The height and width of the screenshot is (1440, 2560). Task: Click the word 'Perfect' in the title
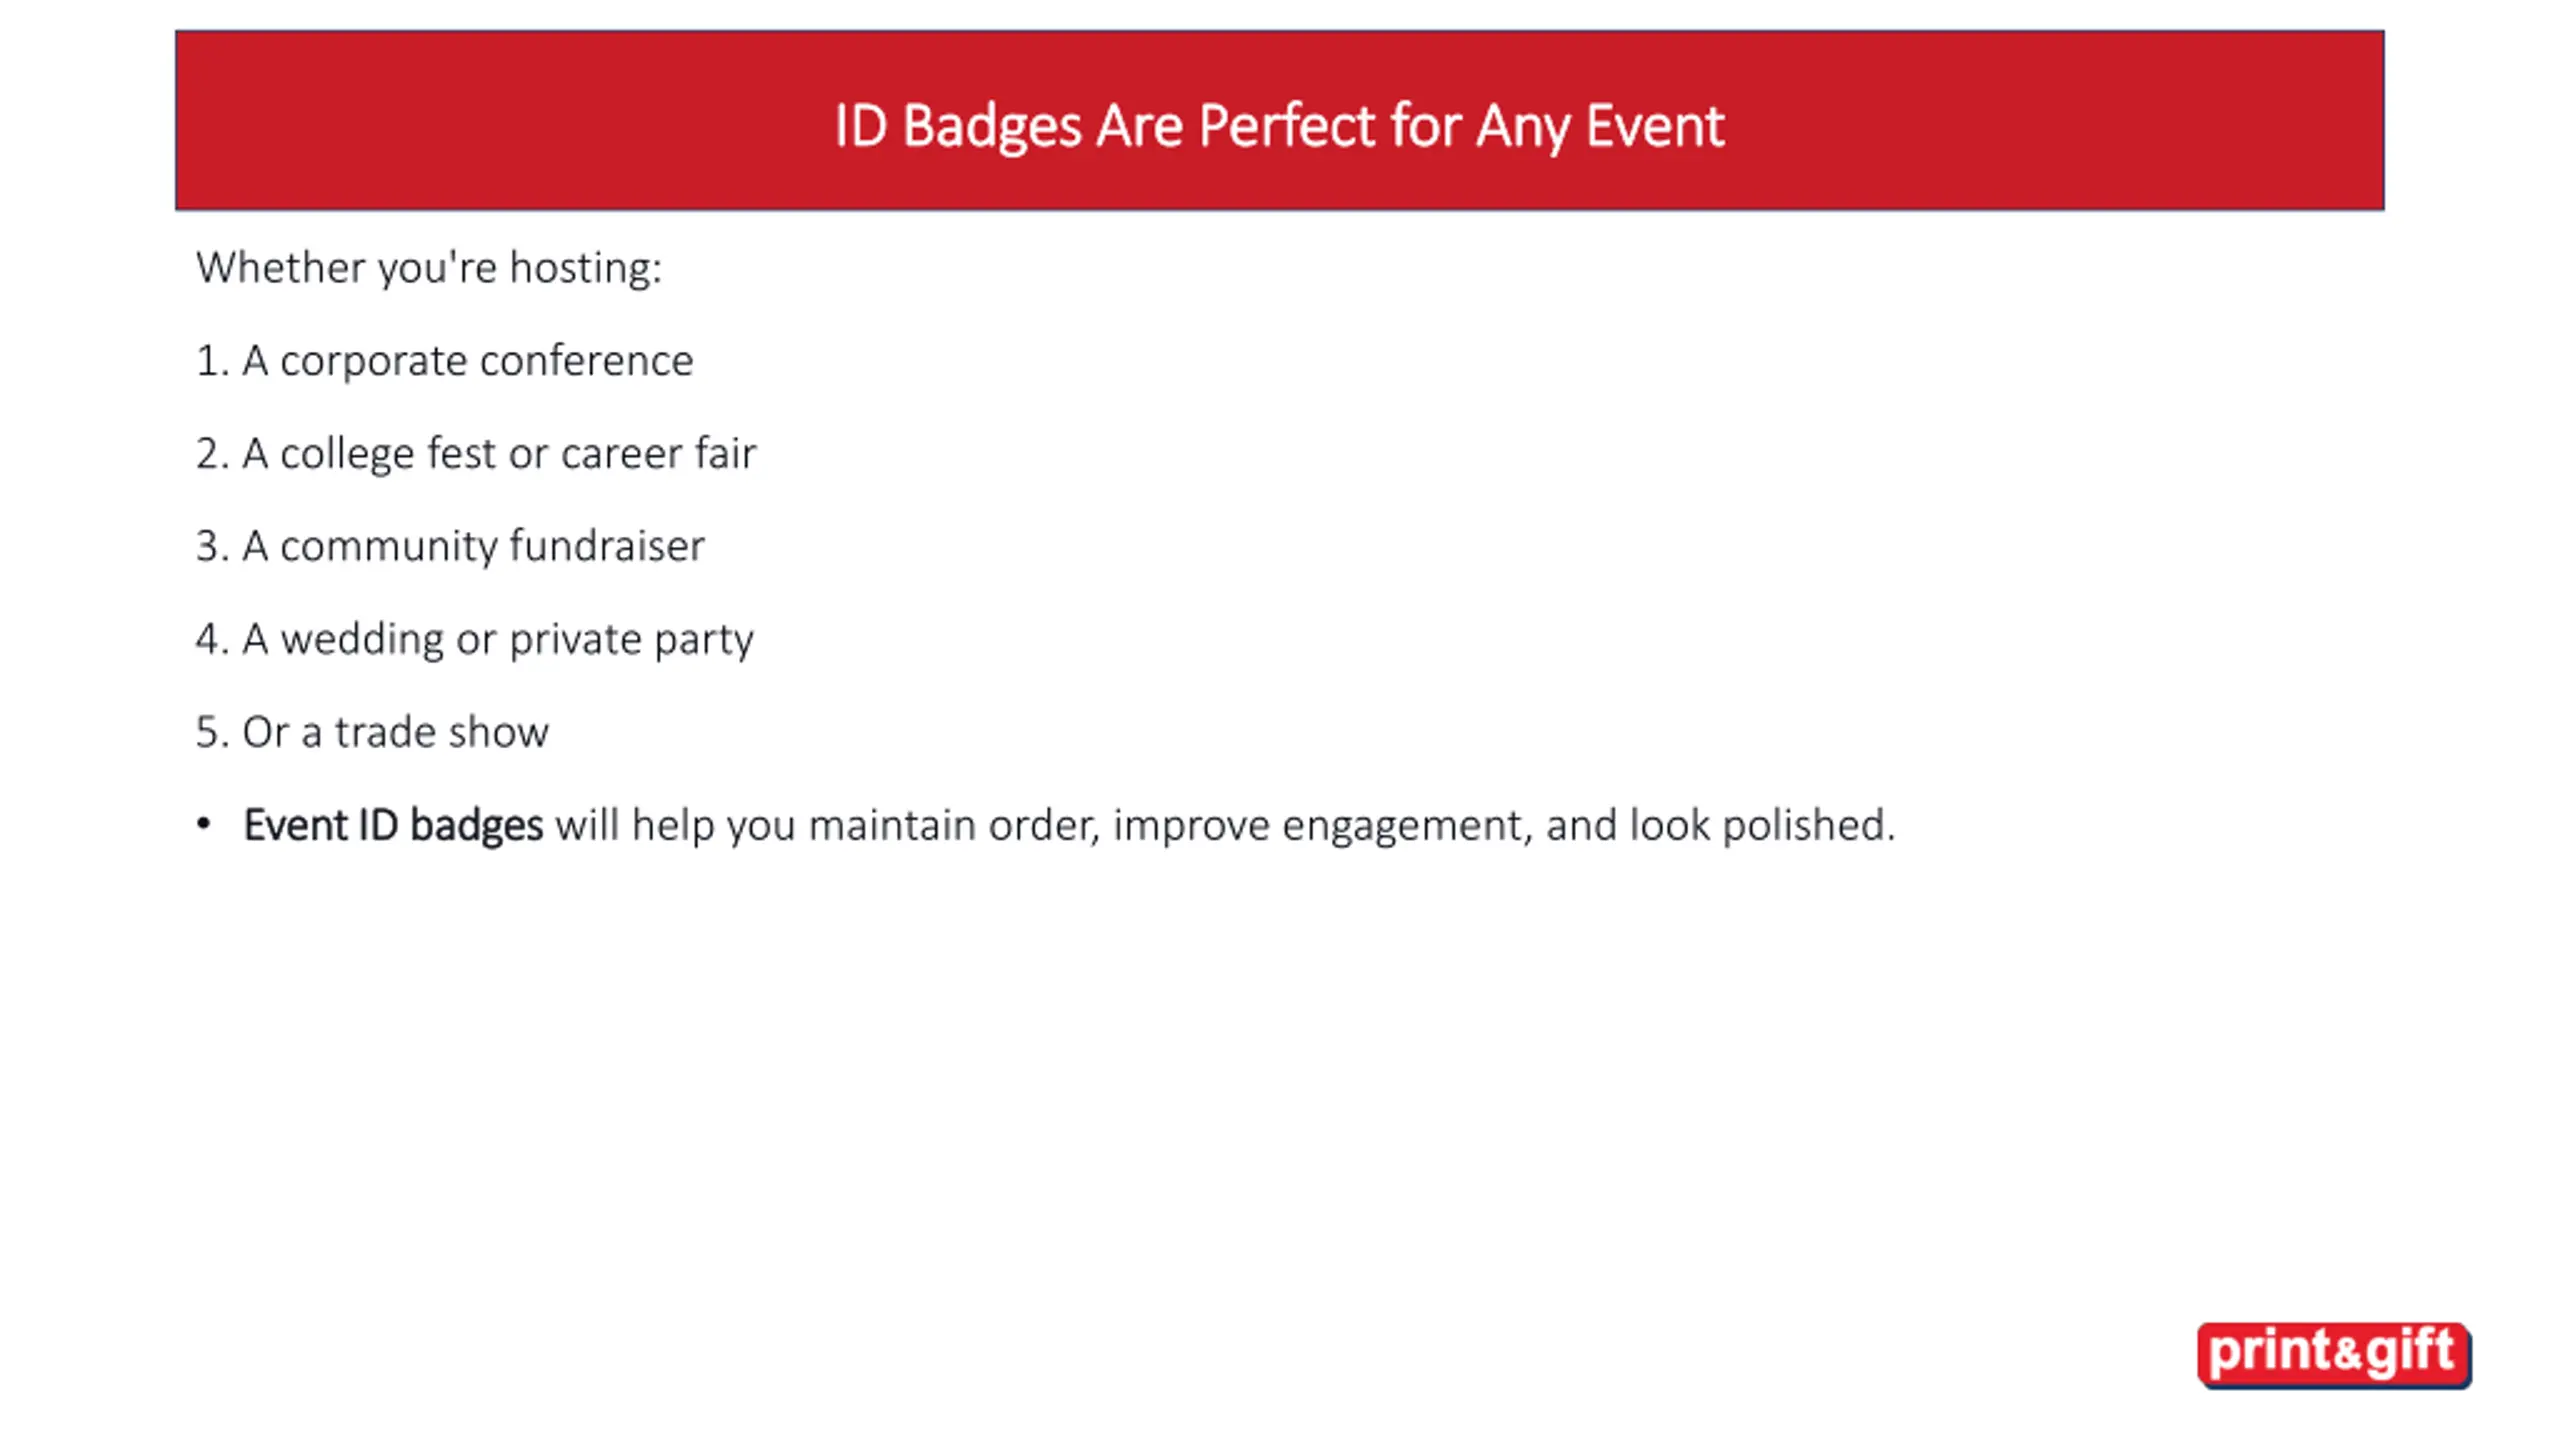point(1286,126)
